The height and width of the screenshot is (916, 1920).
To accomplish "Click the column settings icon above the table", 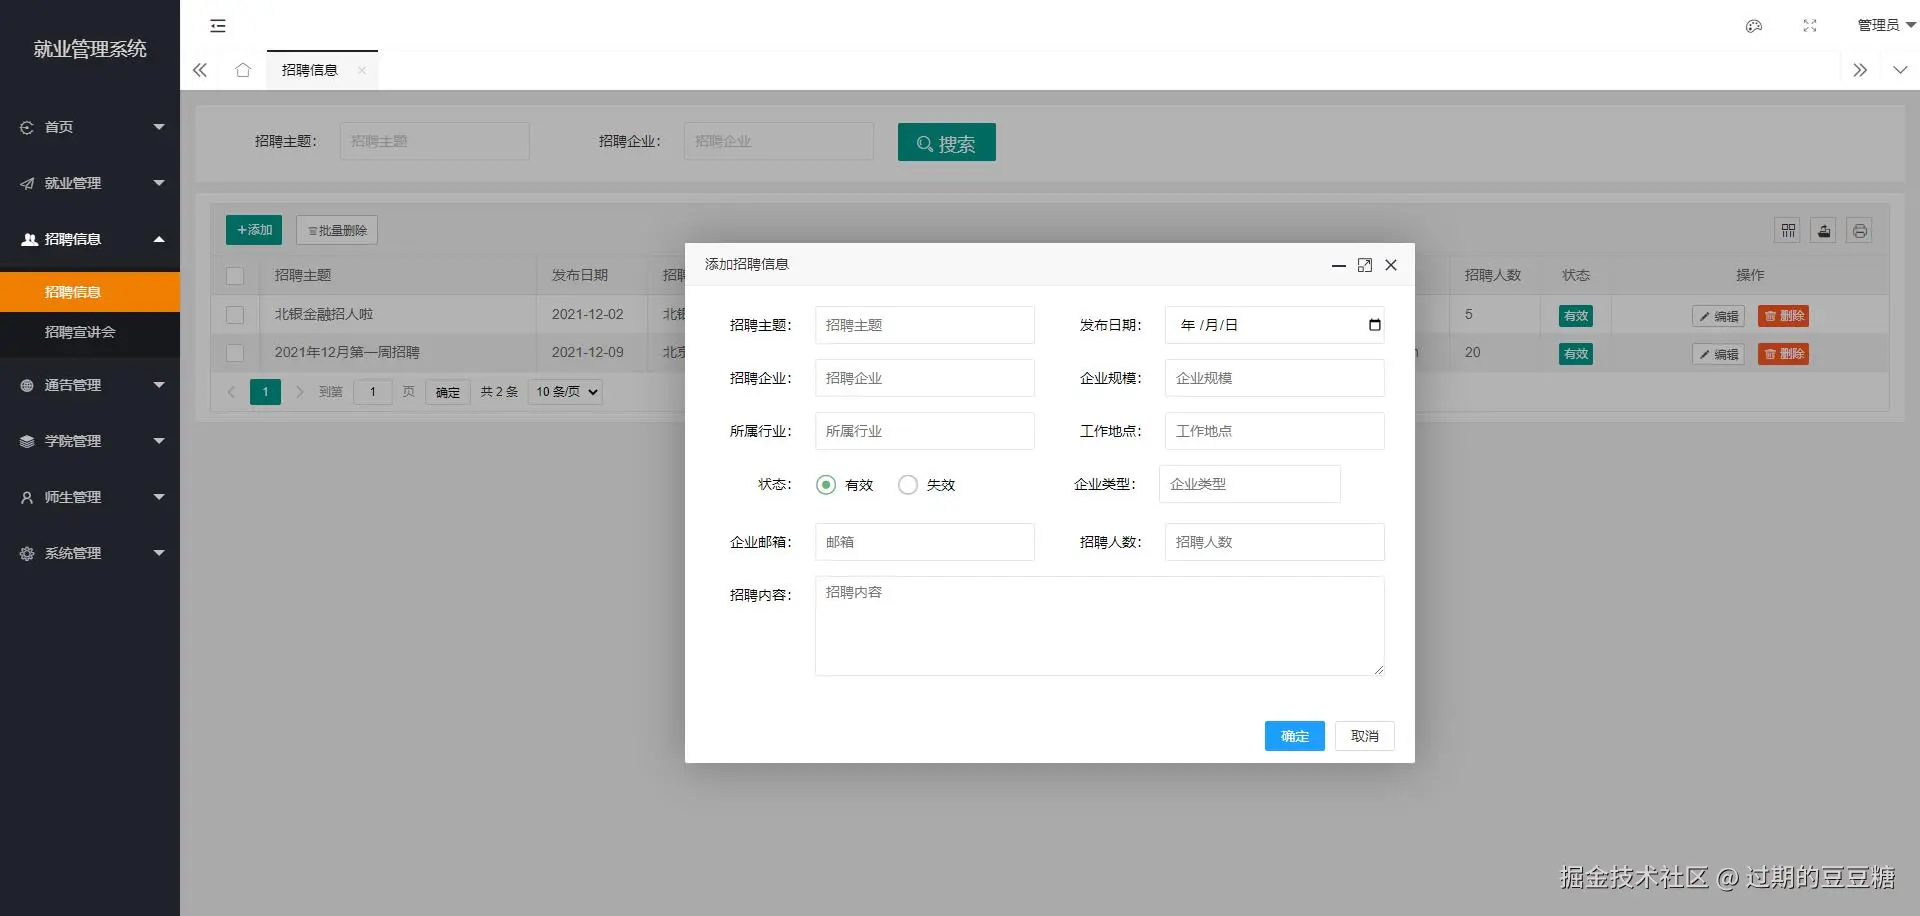I will coord(1788,230).
